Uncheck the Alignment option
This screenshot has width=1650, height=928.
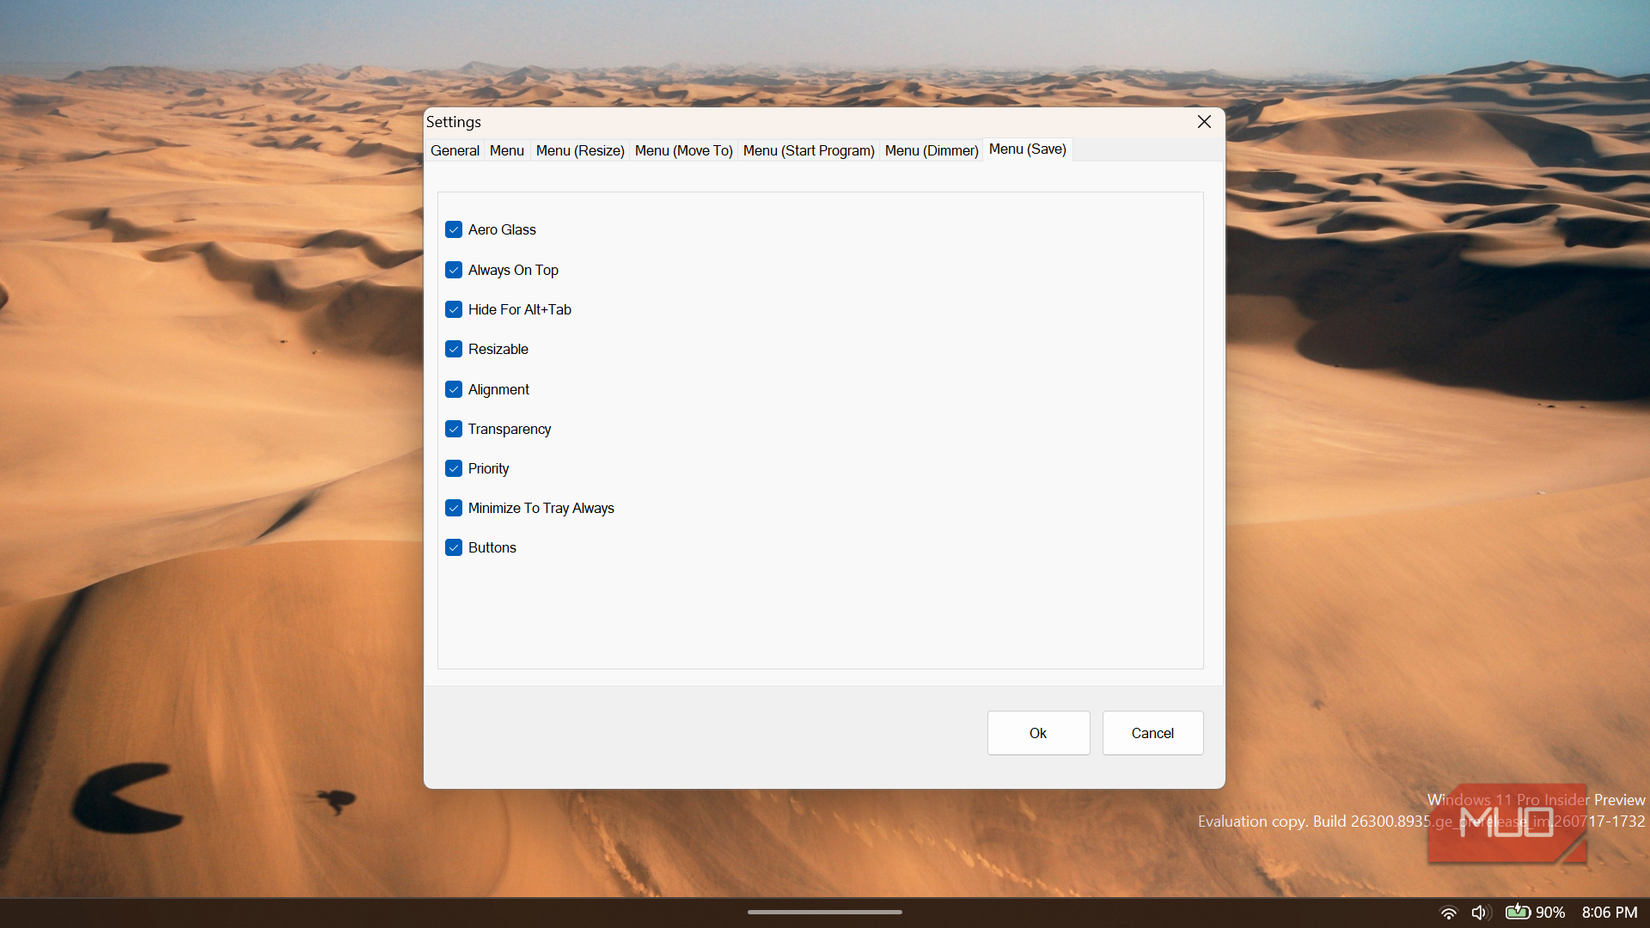(454, 389)
